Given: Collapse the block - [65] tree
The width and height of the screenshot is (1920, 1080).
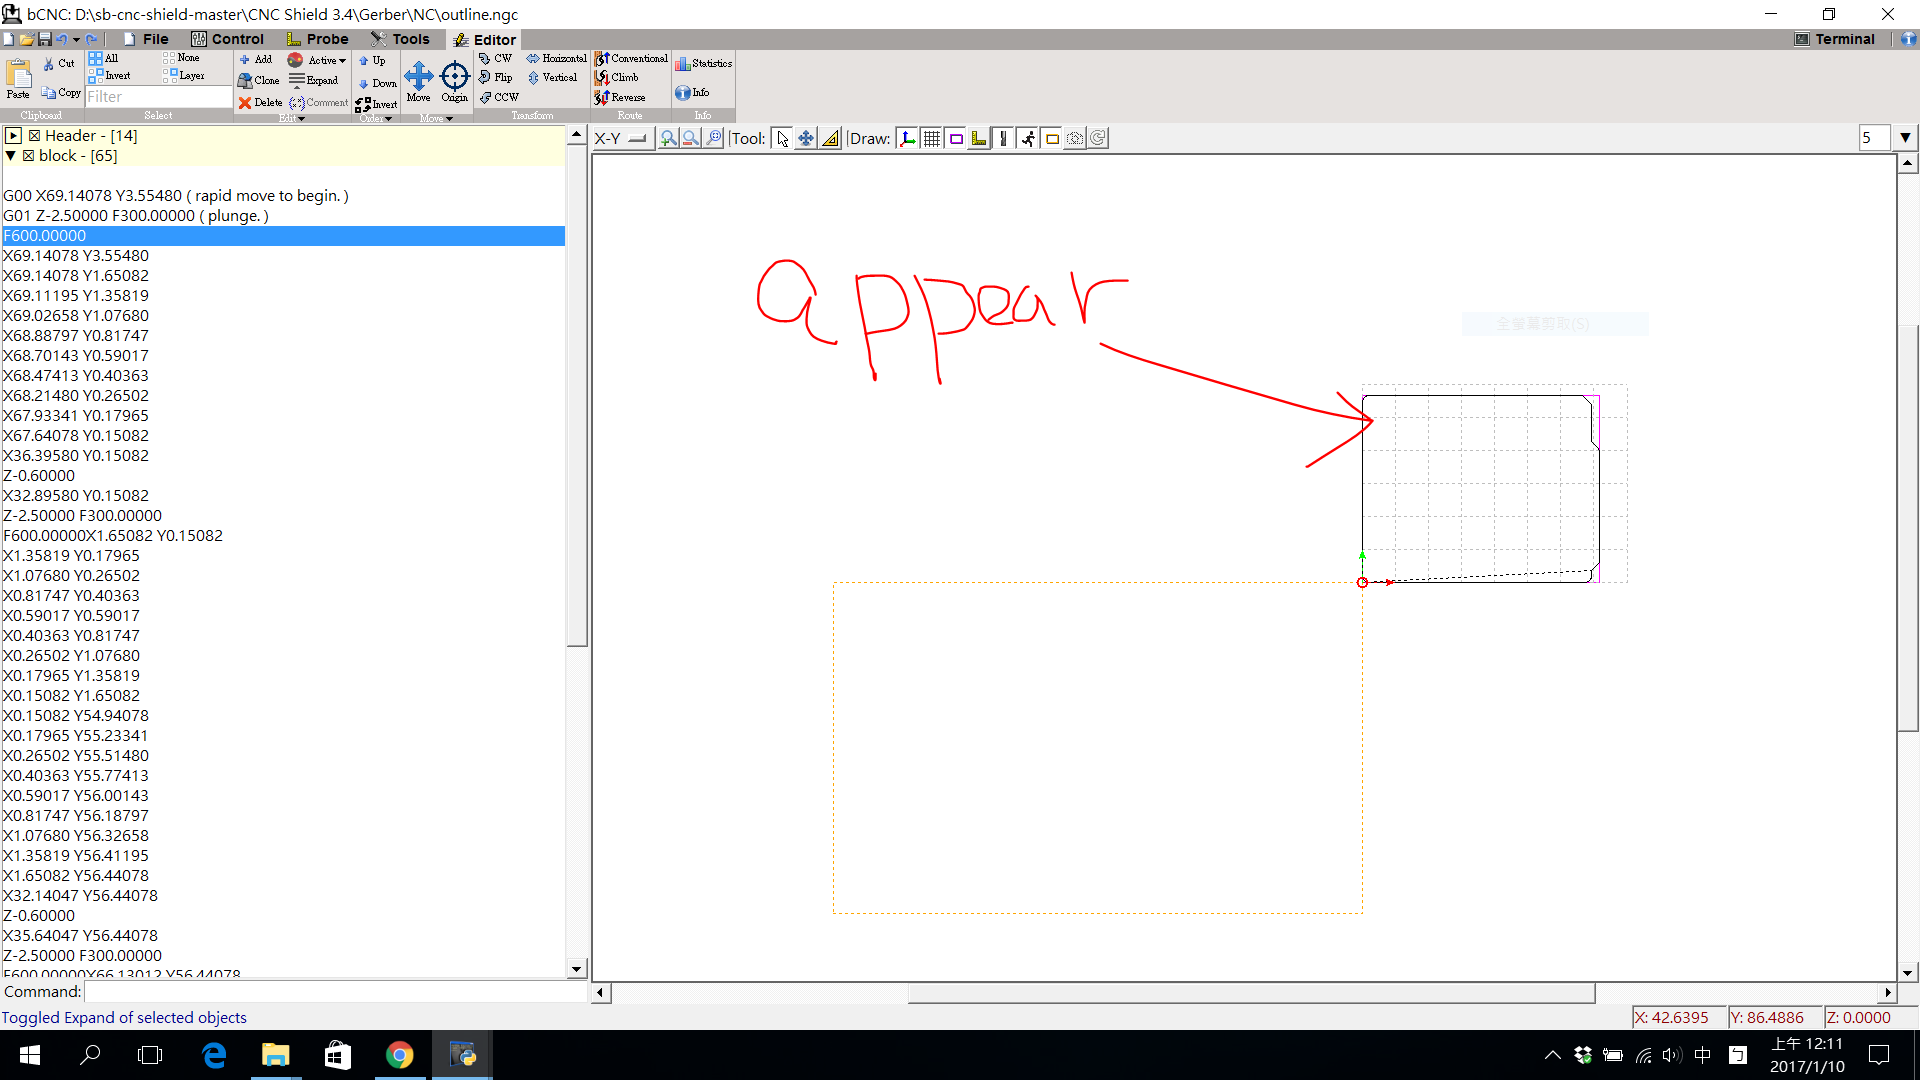Looking at the screenshot, I should [11, 156].
